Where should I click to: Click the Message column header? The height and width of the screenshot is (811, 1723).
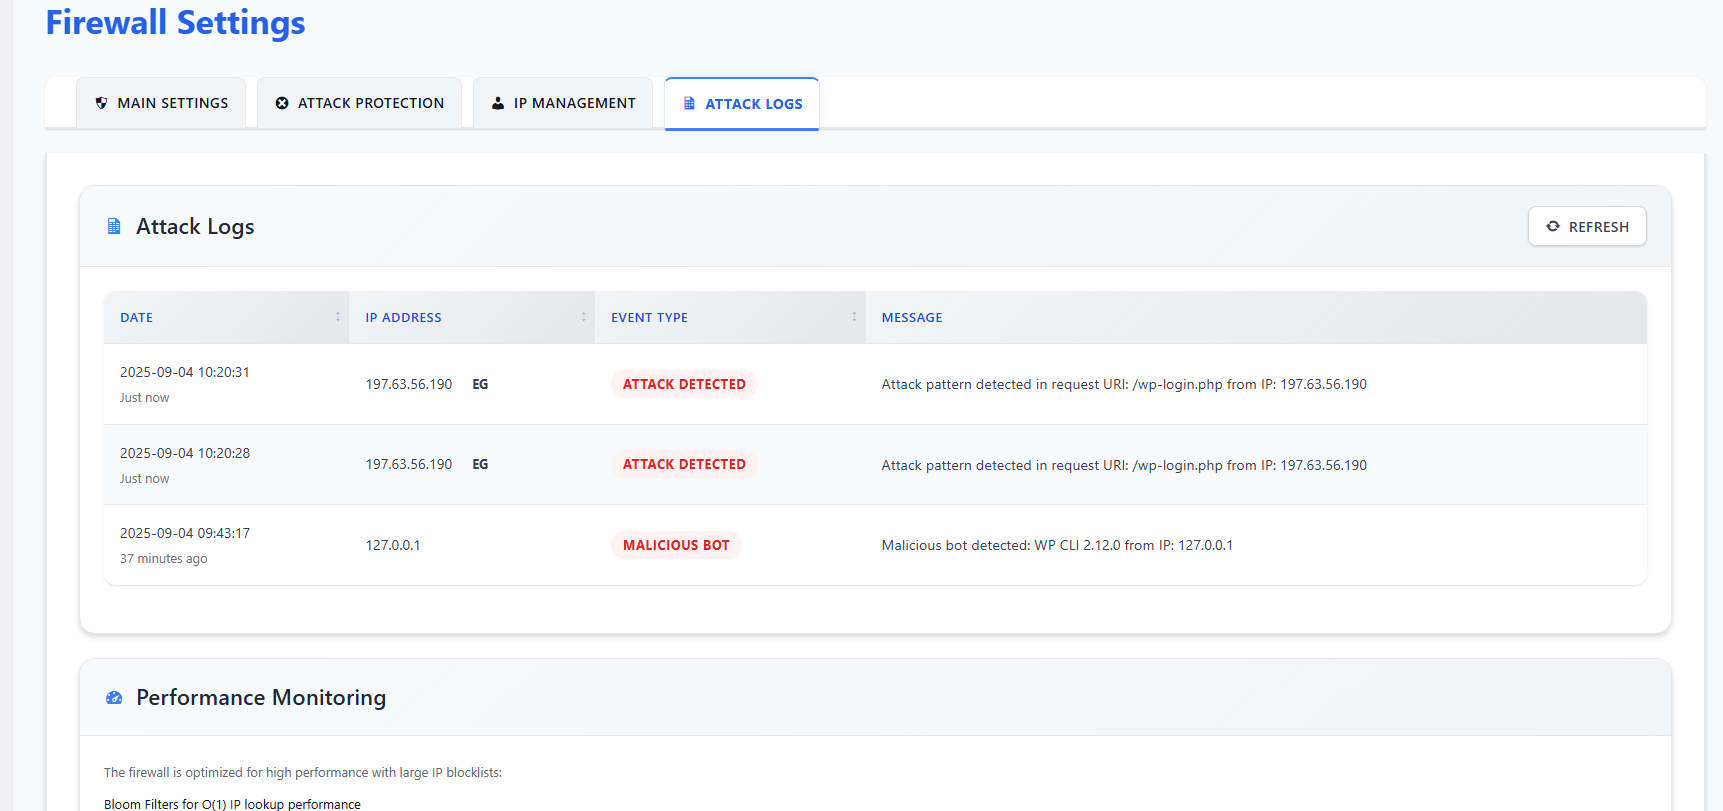click(1256, 317)
